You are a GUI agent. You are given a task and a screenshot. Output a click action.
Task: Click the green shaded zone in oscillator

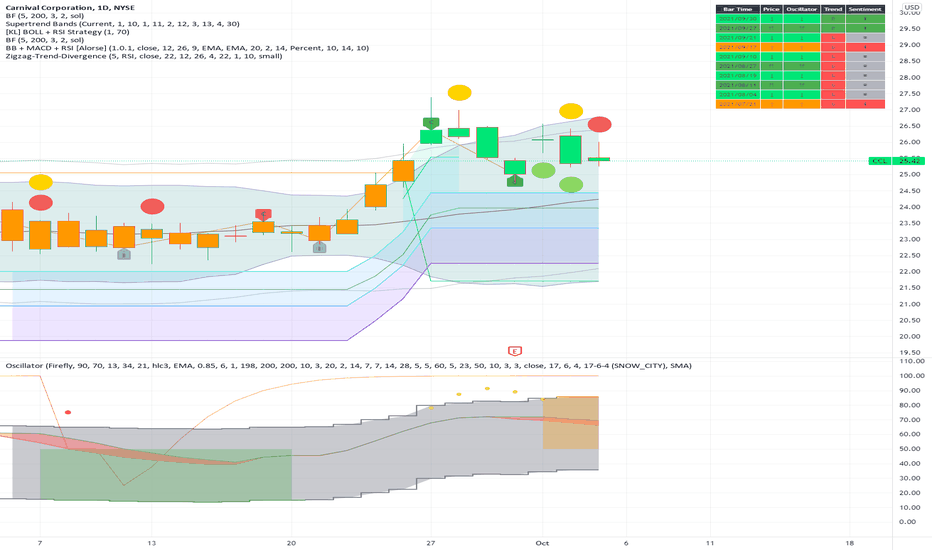166,474
